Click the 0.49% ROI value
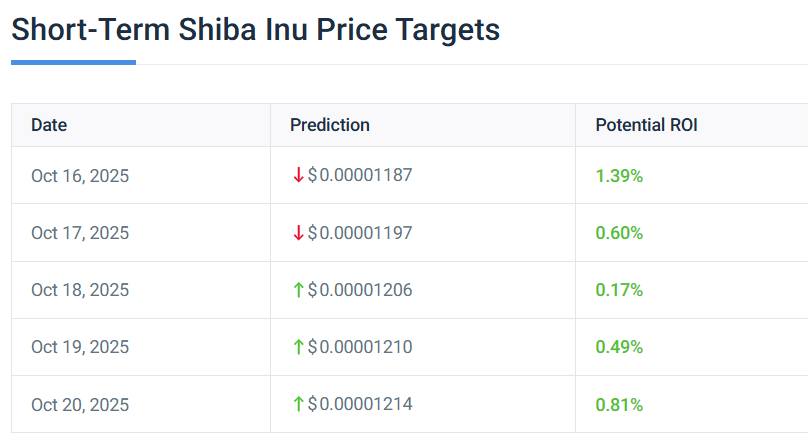 tap(619, 347)
